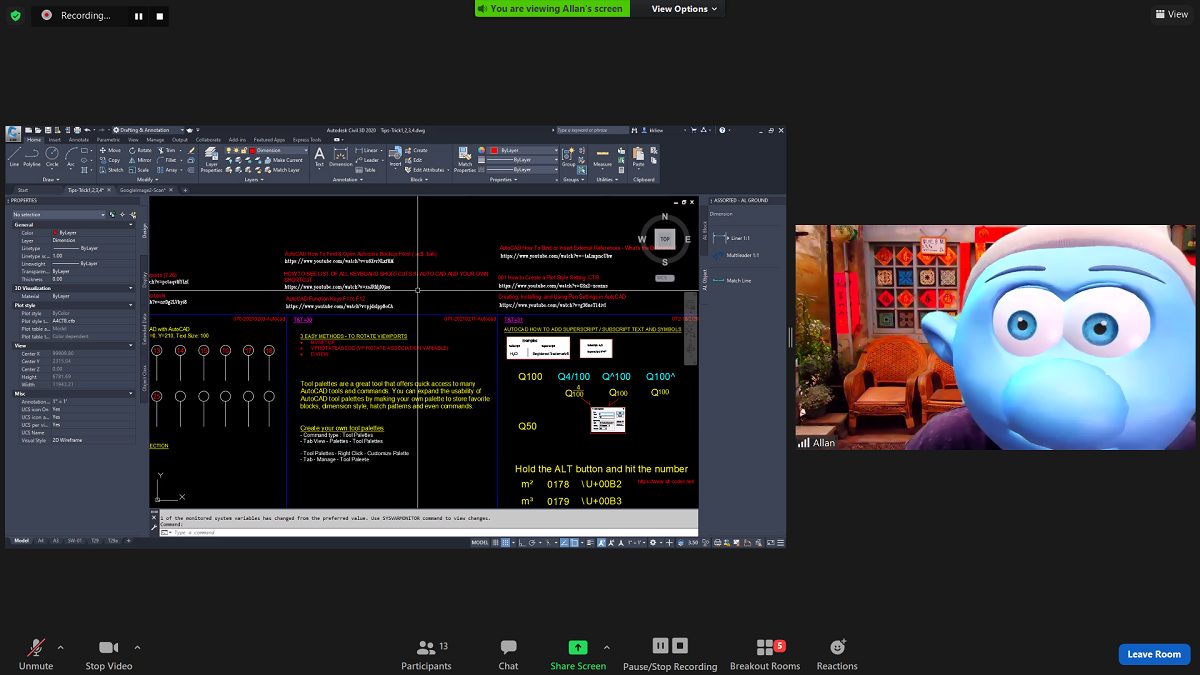Open Zoom Participants panel
This screenshot has height=675, width=1200.
(x=427, y=654)
